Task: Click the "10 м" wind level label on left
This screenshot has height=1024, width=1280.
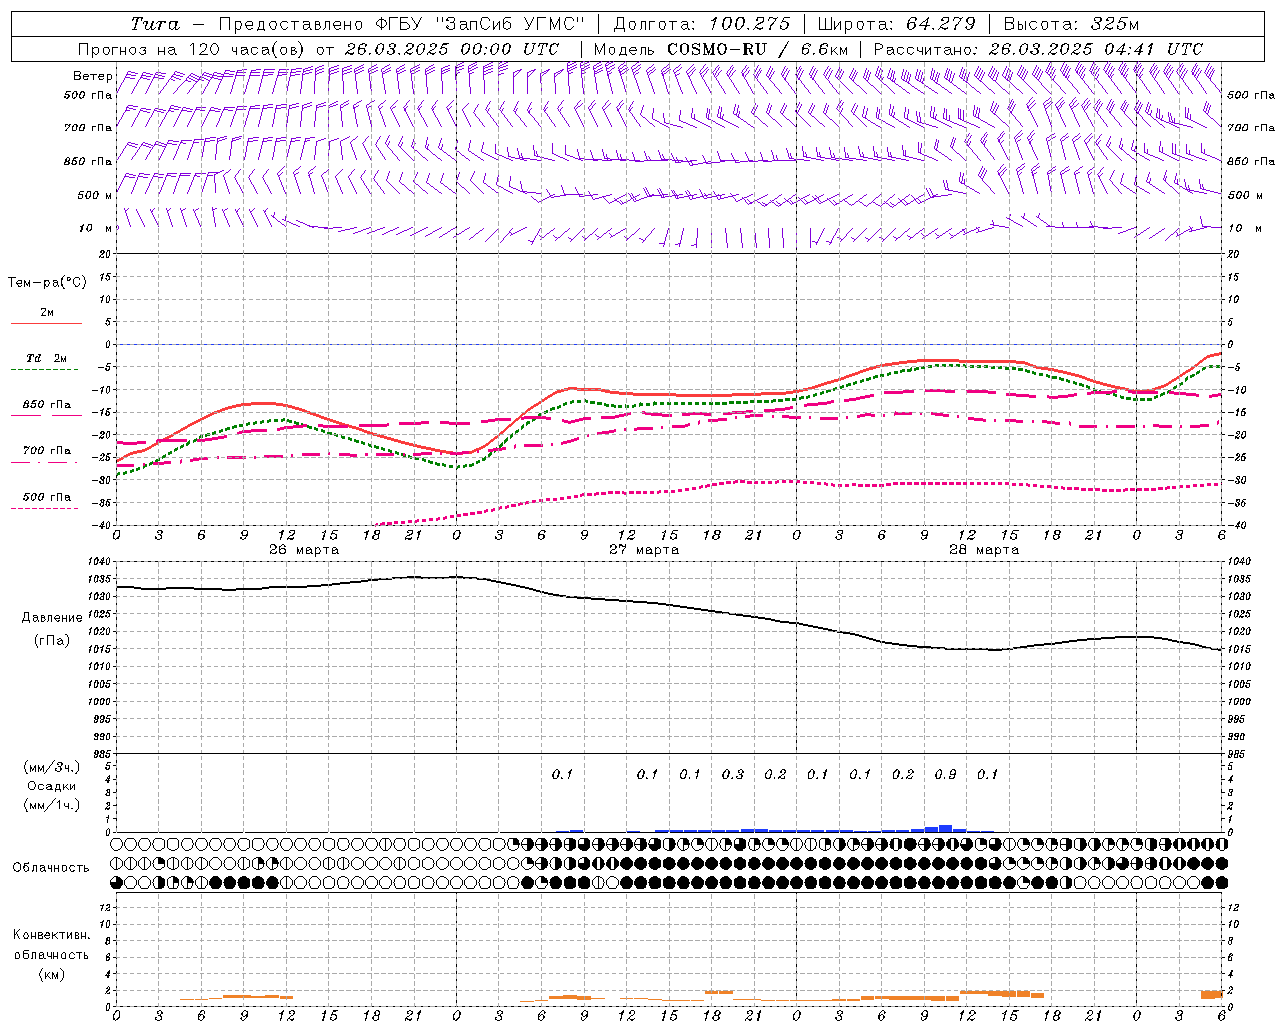Action: pos(95,229)
